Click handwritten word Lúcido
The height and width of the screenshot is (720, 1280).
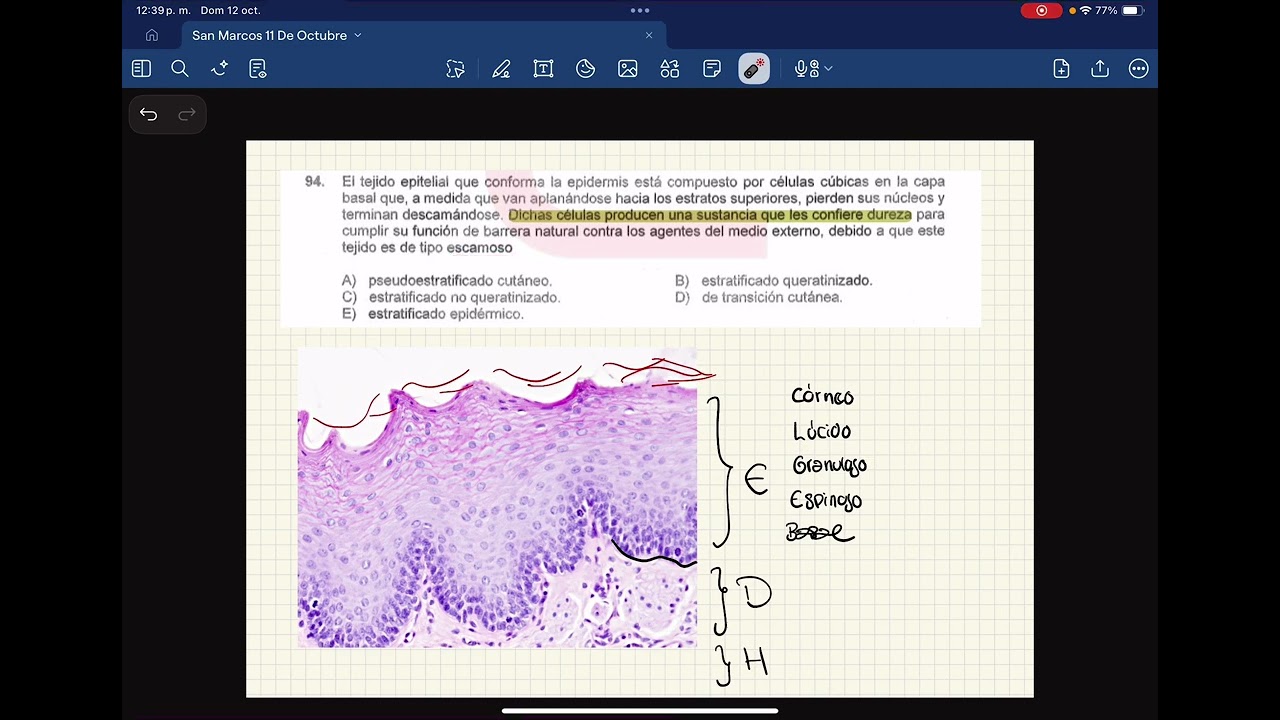(822, 431)
